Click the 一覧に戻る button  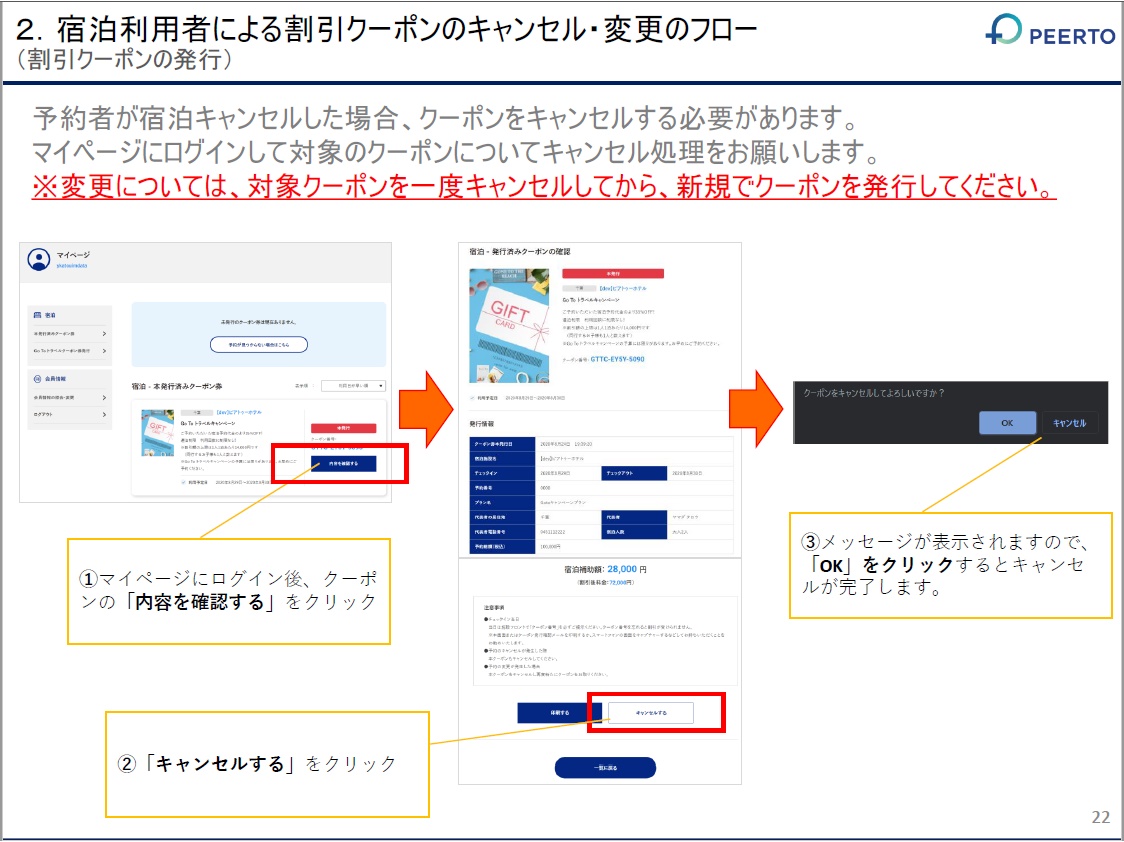(x=605, y=767)
